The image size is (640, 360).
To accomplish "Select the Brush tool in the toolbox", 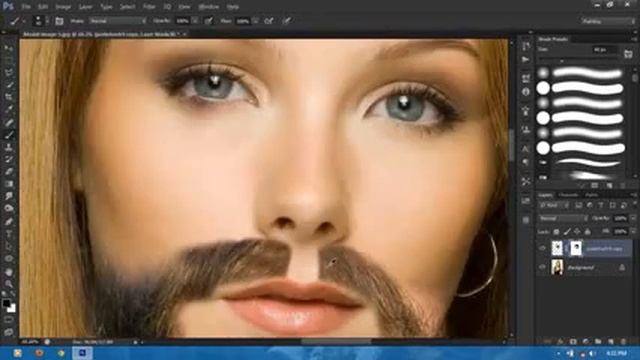I will (x=9, y=135).
